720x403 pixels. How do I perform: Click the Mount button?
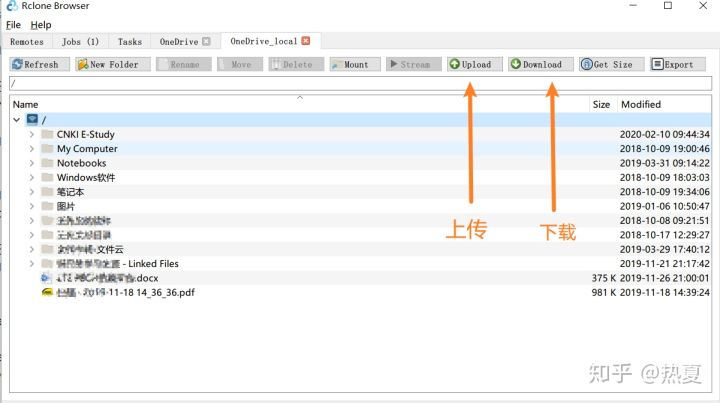pos(355,64)
